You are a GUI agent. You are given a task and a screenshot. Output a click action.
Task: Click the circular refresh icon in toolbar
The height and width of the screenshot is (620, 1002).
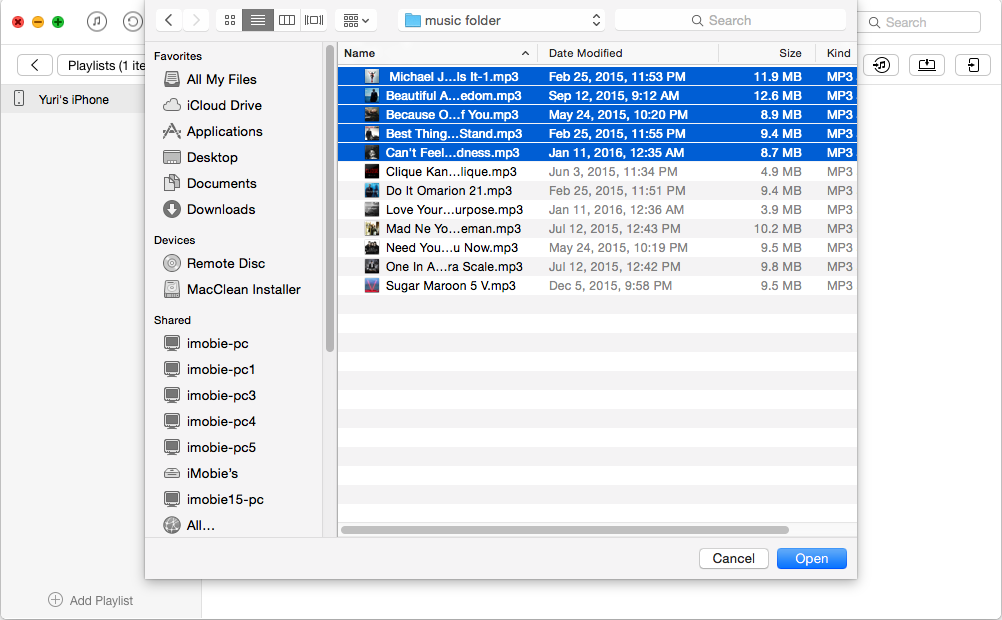click(132, 21)
